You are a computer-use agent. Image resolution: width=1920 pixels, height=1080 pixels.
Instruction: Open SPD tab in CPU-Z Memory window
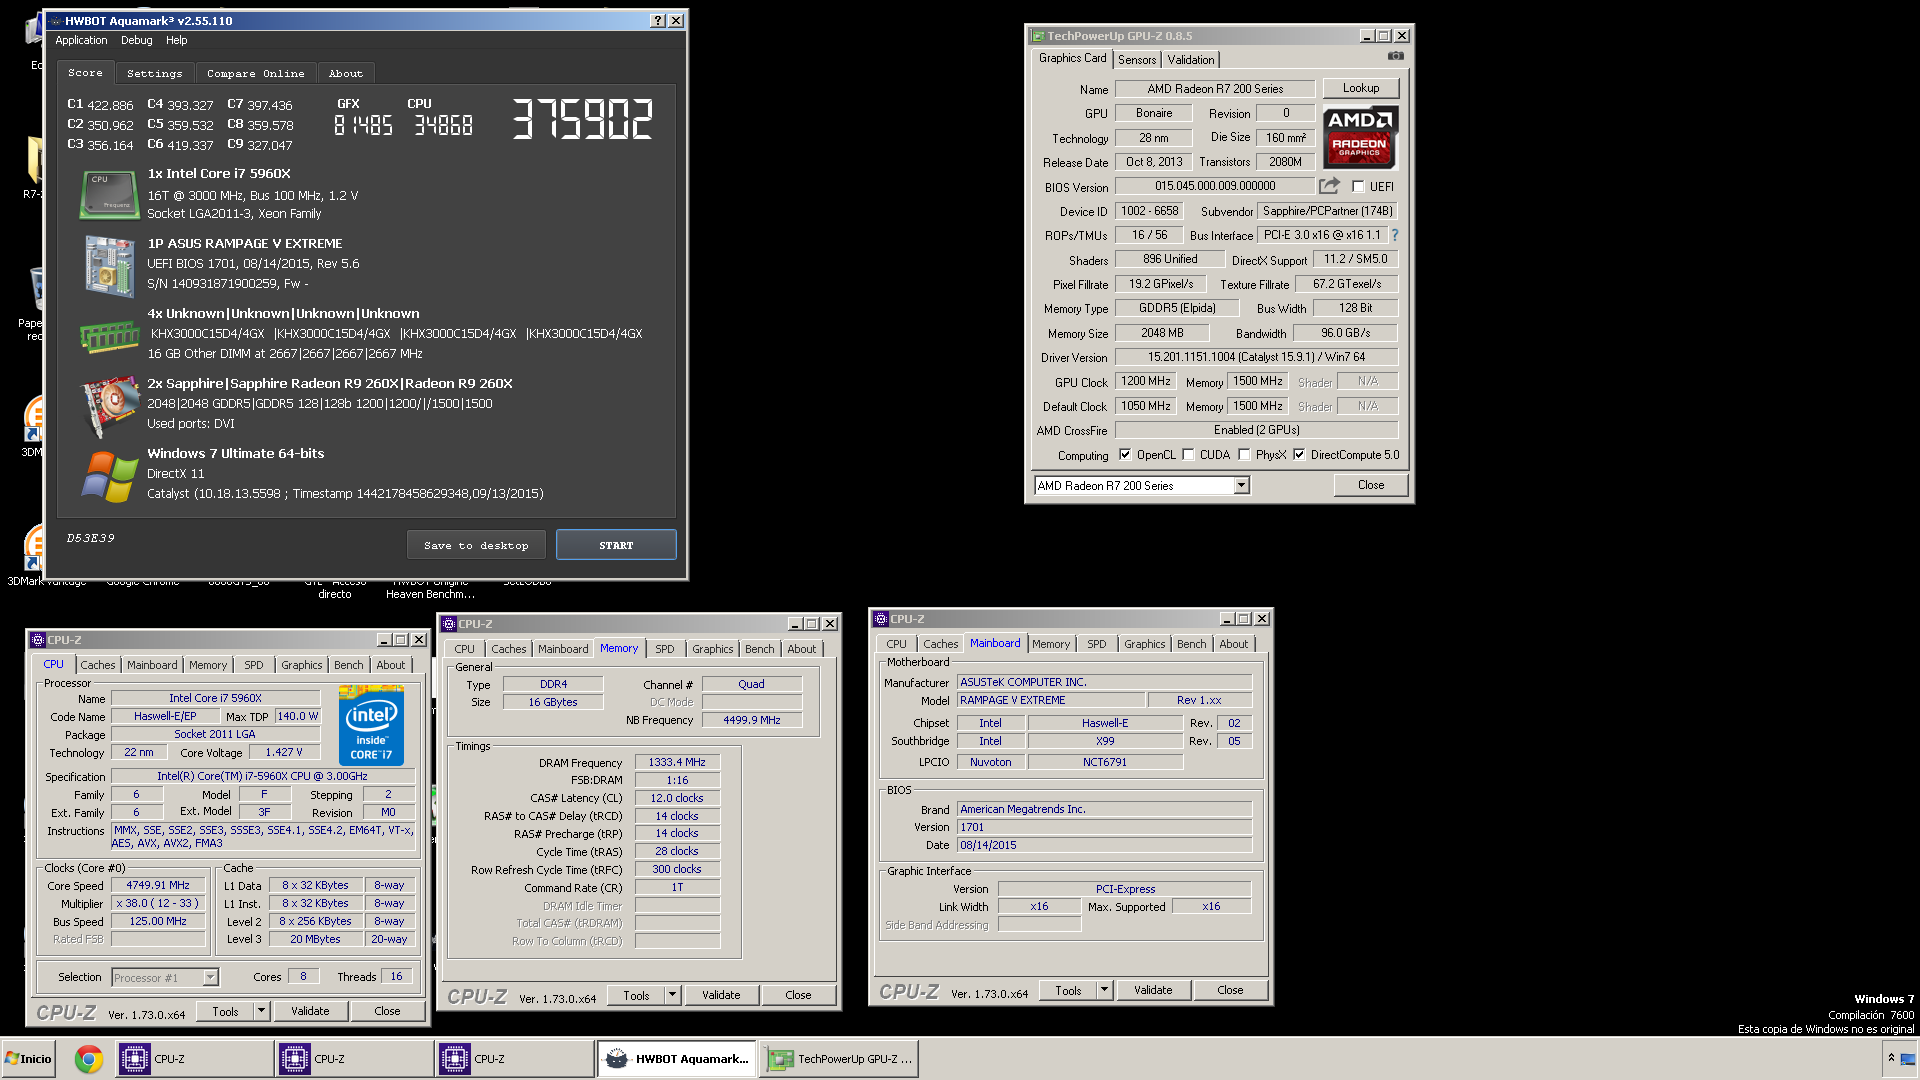(665, 649)
